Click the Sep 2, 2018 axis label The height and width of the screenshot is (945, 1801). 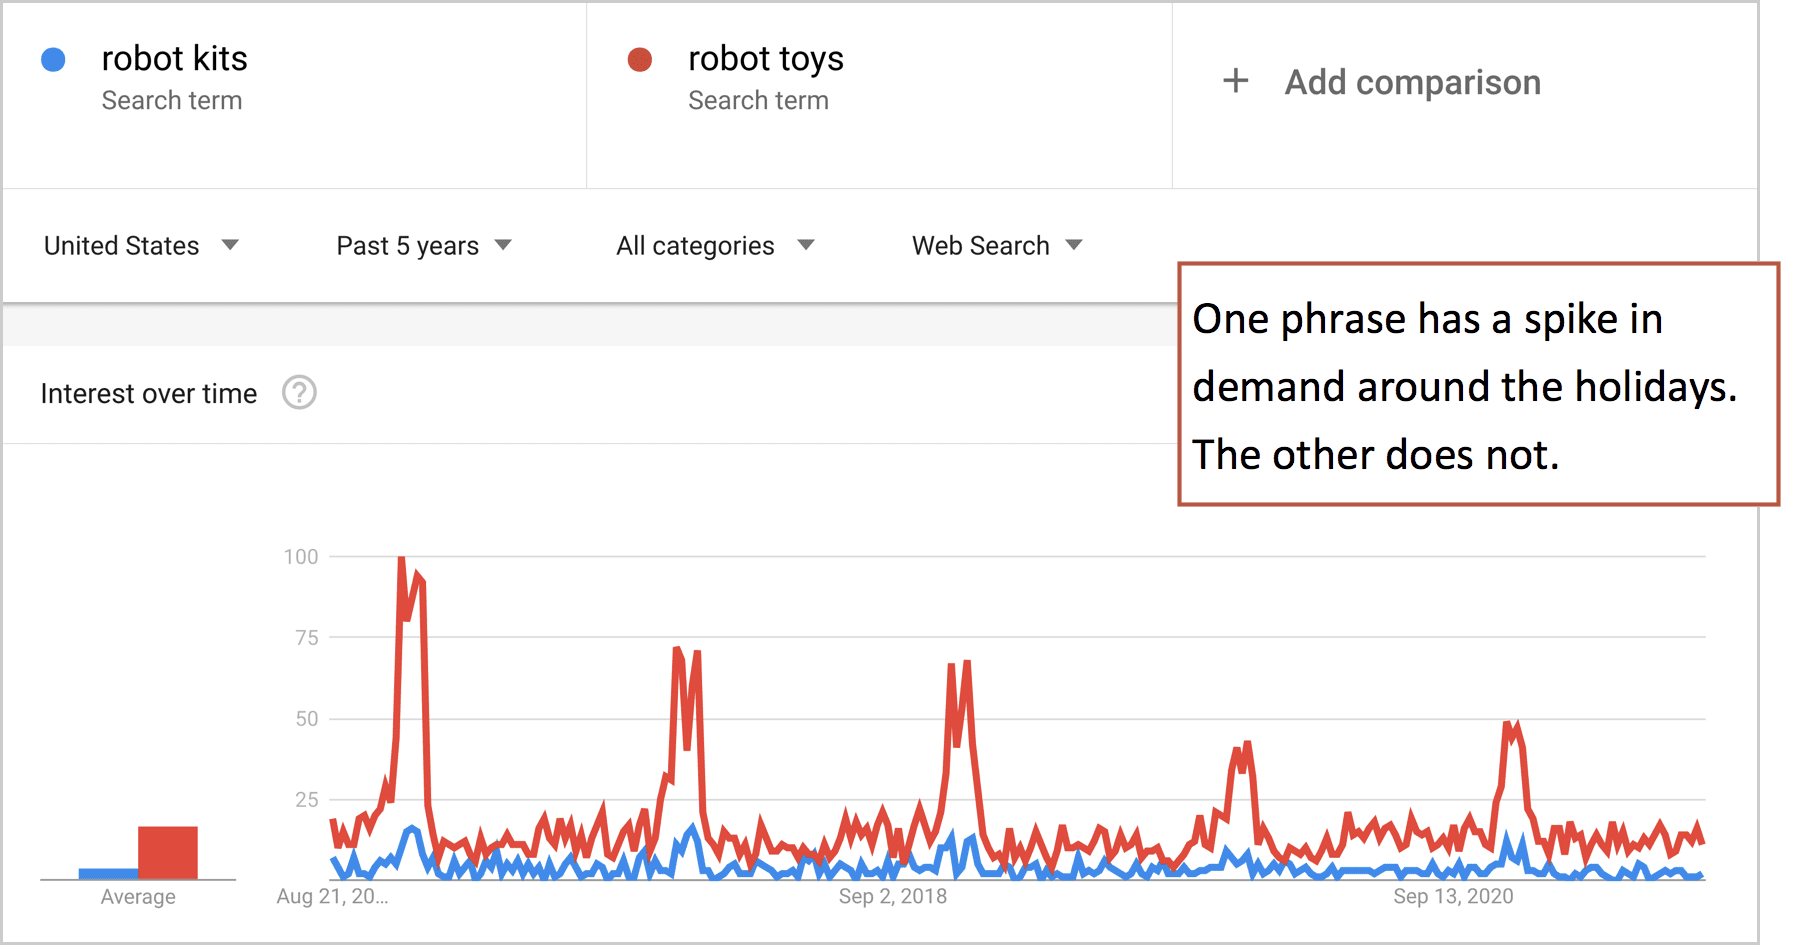pos(893,896)
